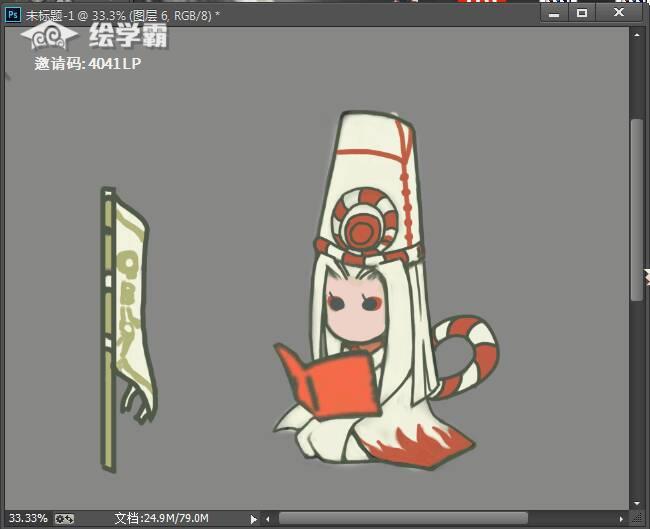Click the horizontal scrollbar thumb
Image resolution: width=650 pixels, height=529 pixels.
[x=403, y=518]
